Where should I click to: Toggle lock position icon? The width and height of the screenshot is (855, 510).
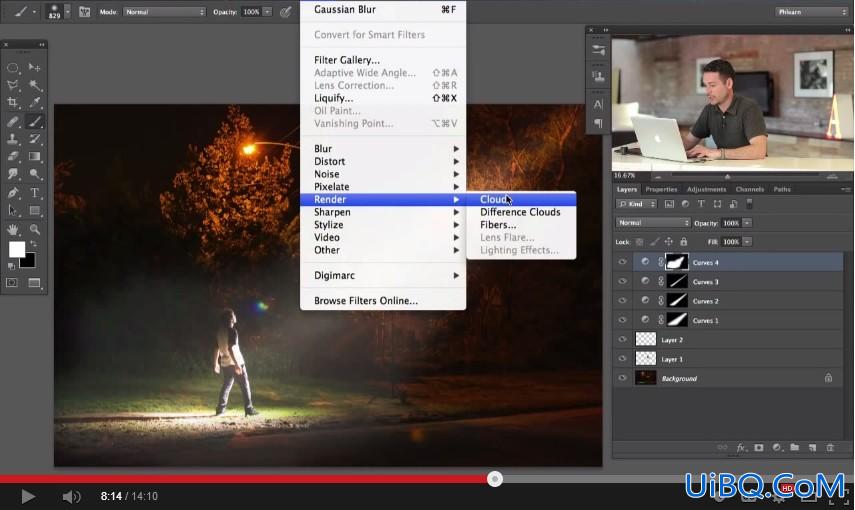[669, 242]
